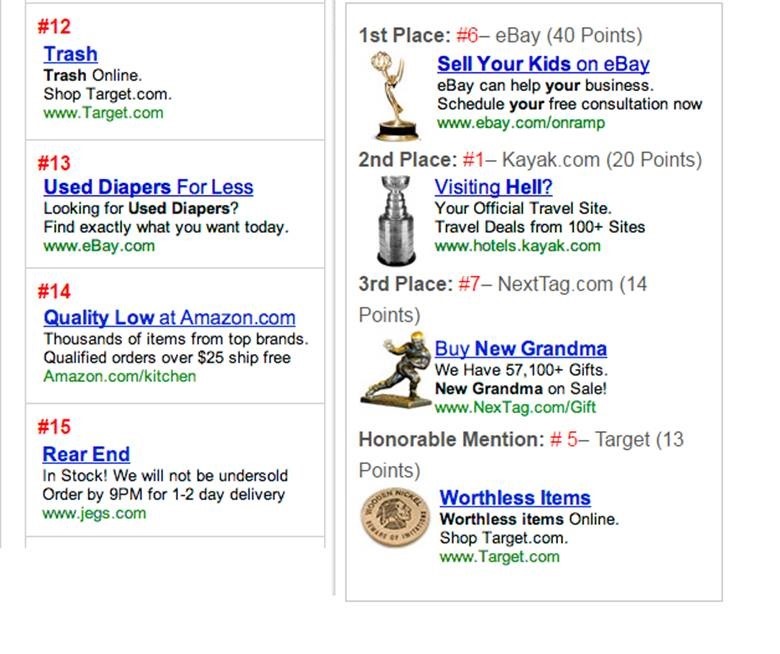Open the 'Worthless Items' ad link
This screenshot has height=654, width=780.
(515, 498)
